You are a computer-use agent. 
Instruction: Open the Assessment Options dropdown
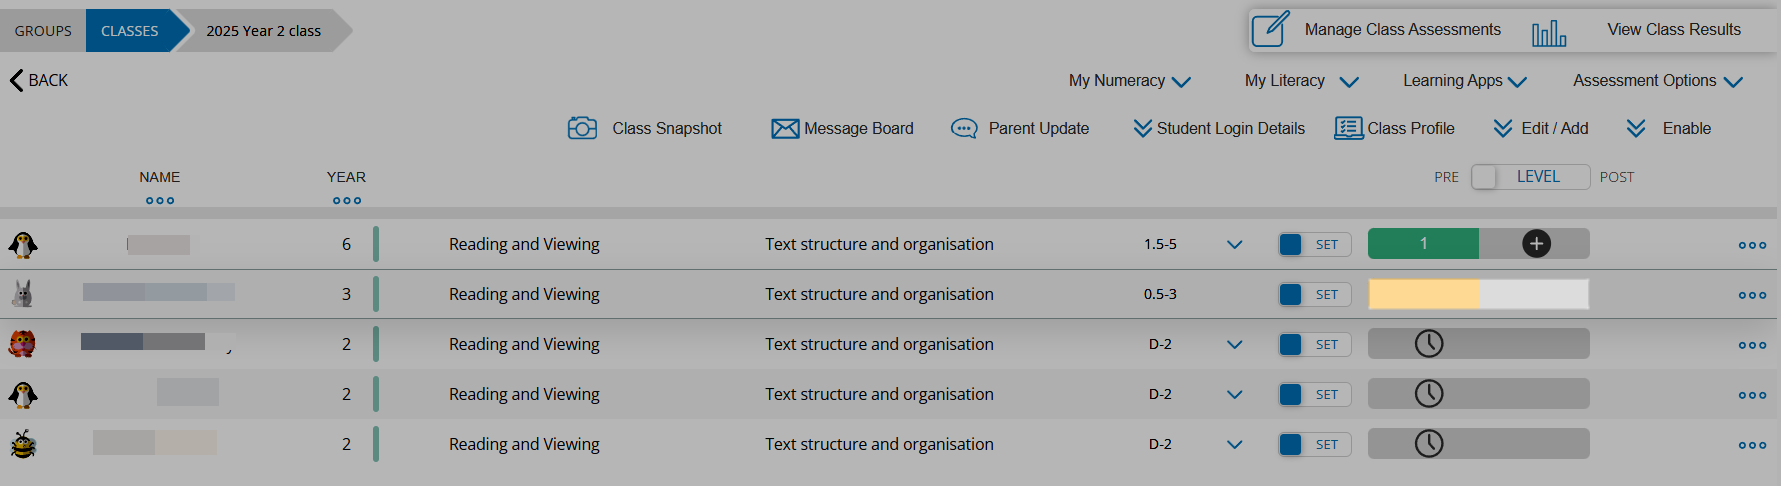[x=1657, y=81]
